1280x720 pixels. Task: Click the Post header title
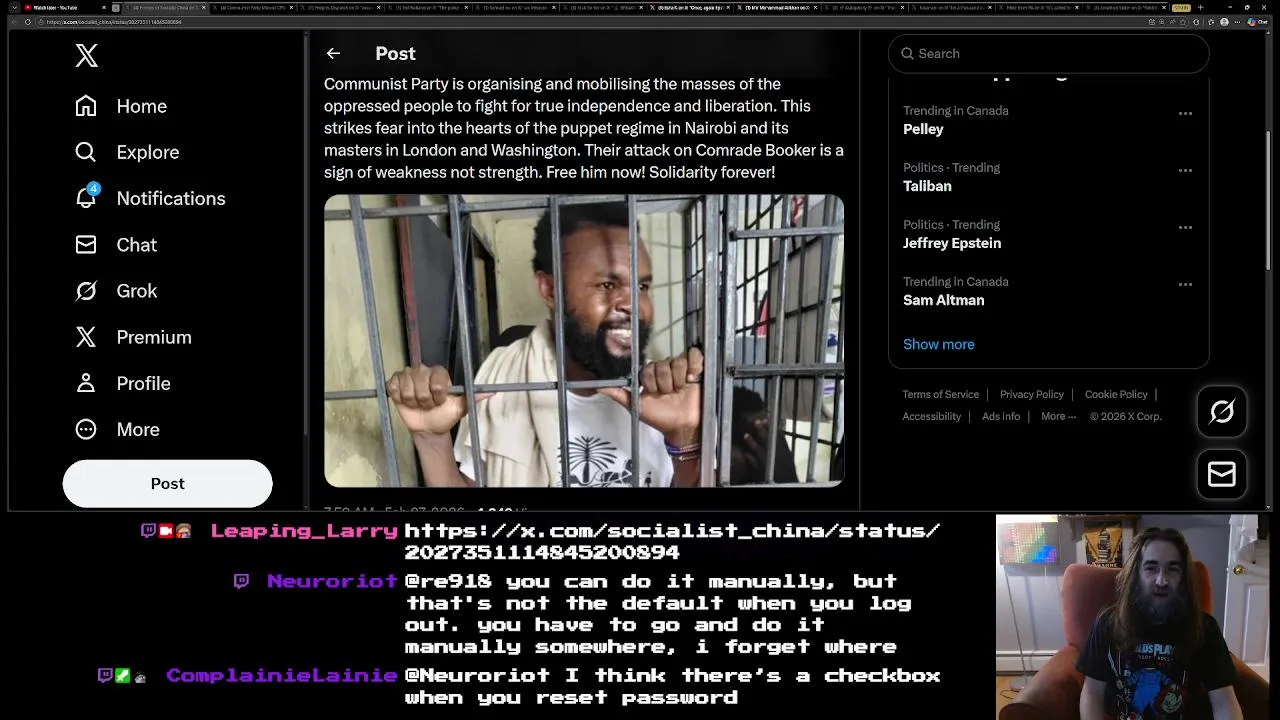tap(395, 53)
